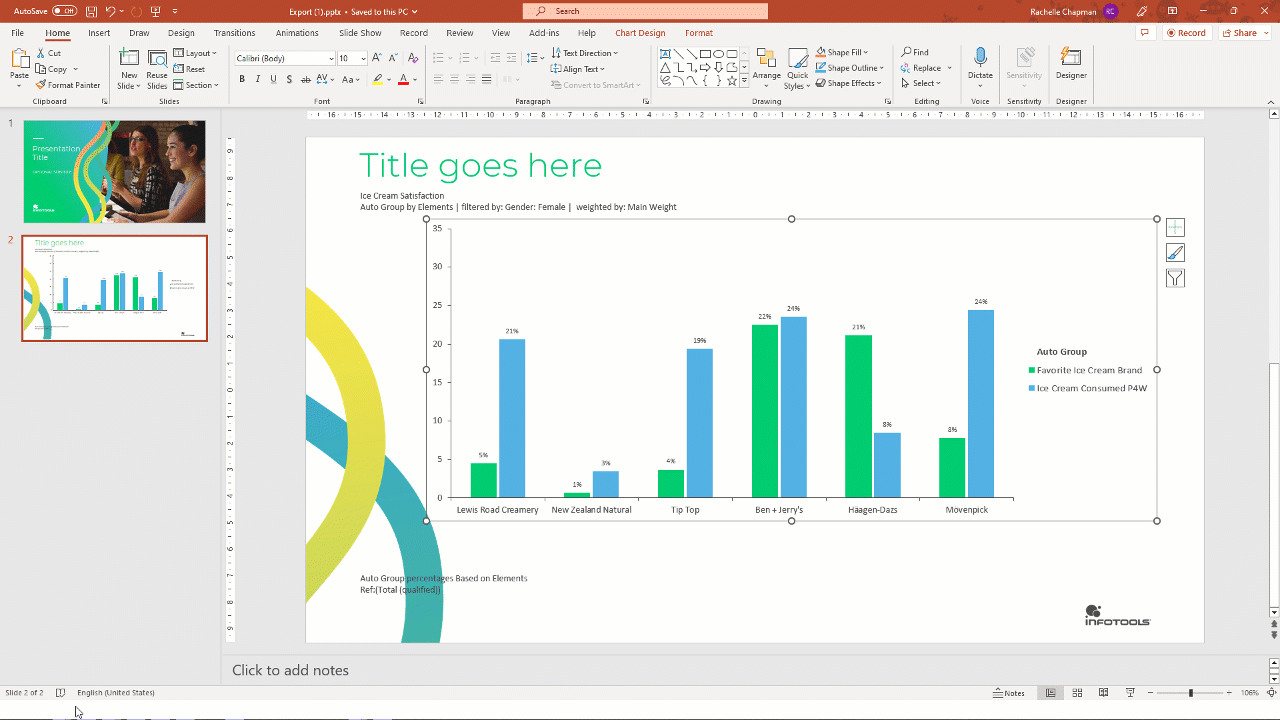Toggle Normal view button
The width and height of the screenshot is (1280, 720).
1051,693
